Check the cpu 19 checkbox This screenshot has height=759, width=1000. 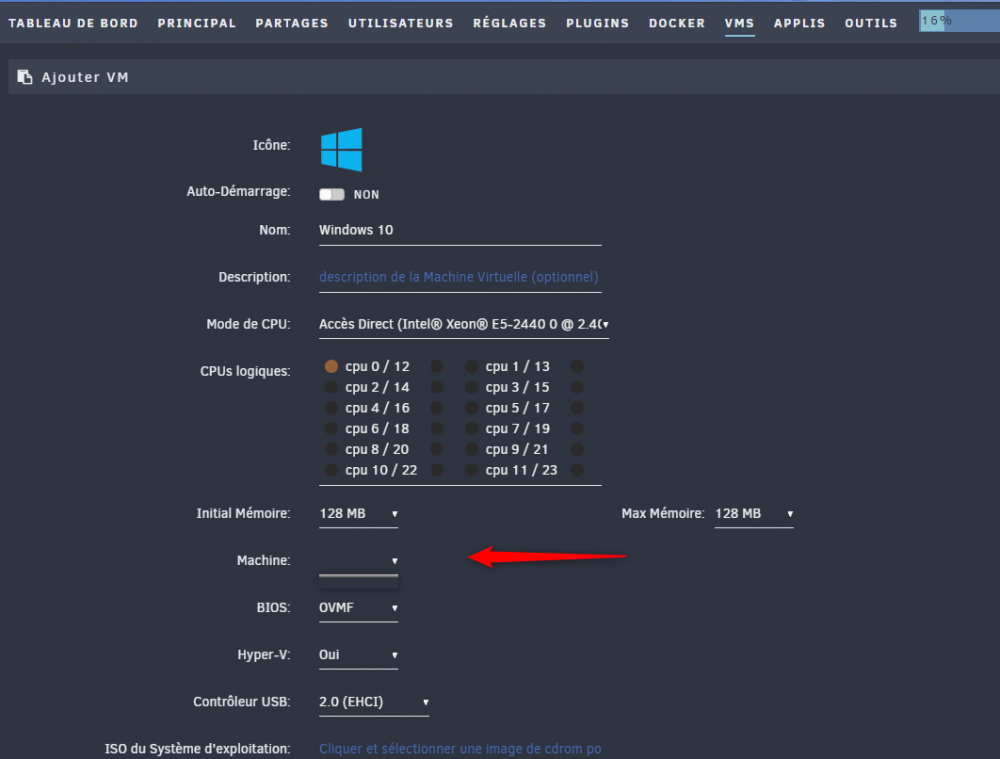(577, 429)
